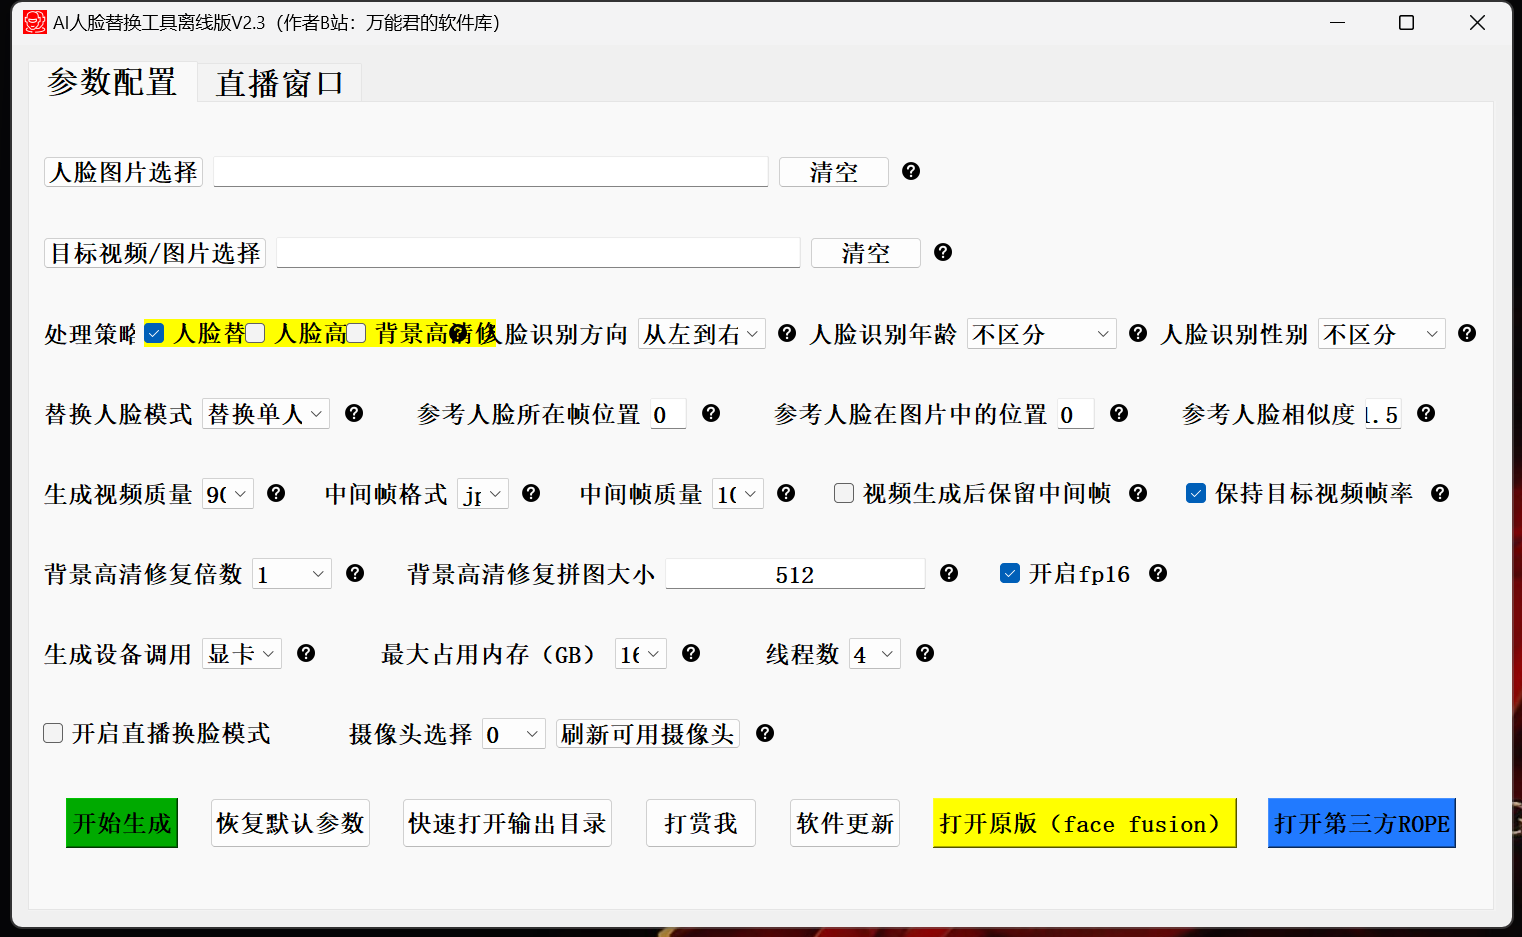
Task: Click help icon beside 生成视频质量 dropdown
Action: [x=276, y=493]
